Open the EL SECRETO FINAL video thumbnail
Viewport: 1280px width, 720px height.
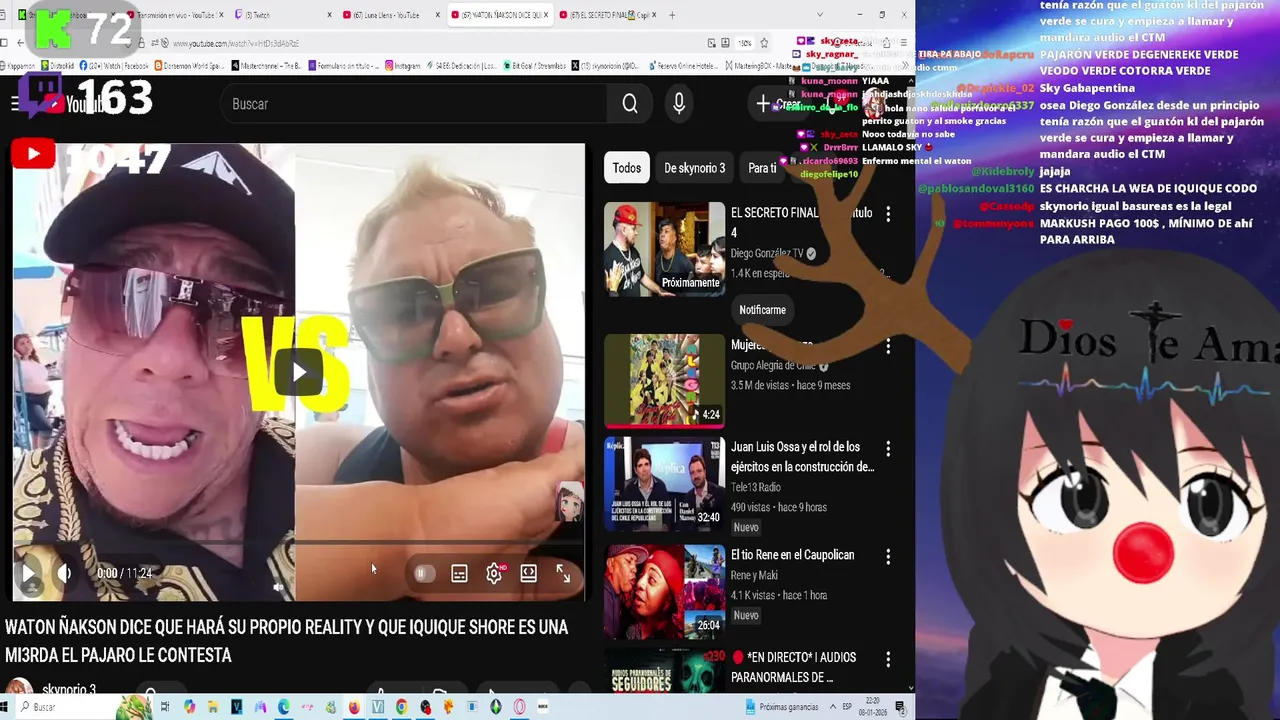tap(664, 249)
